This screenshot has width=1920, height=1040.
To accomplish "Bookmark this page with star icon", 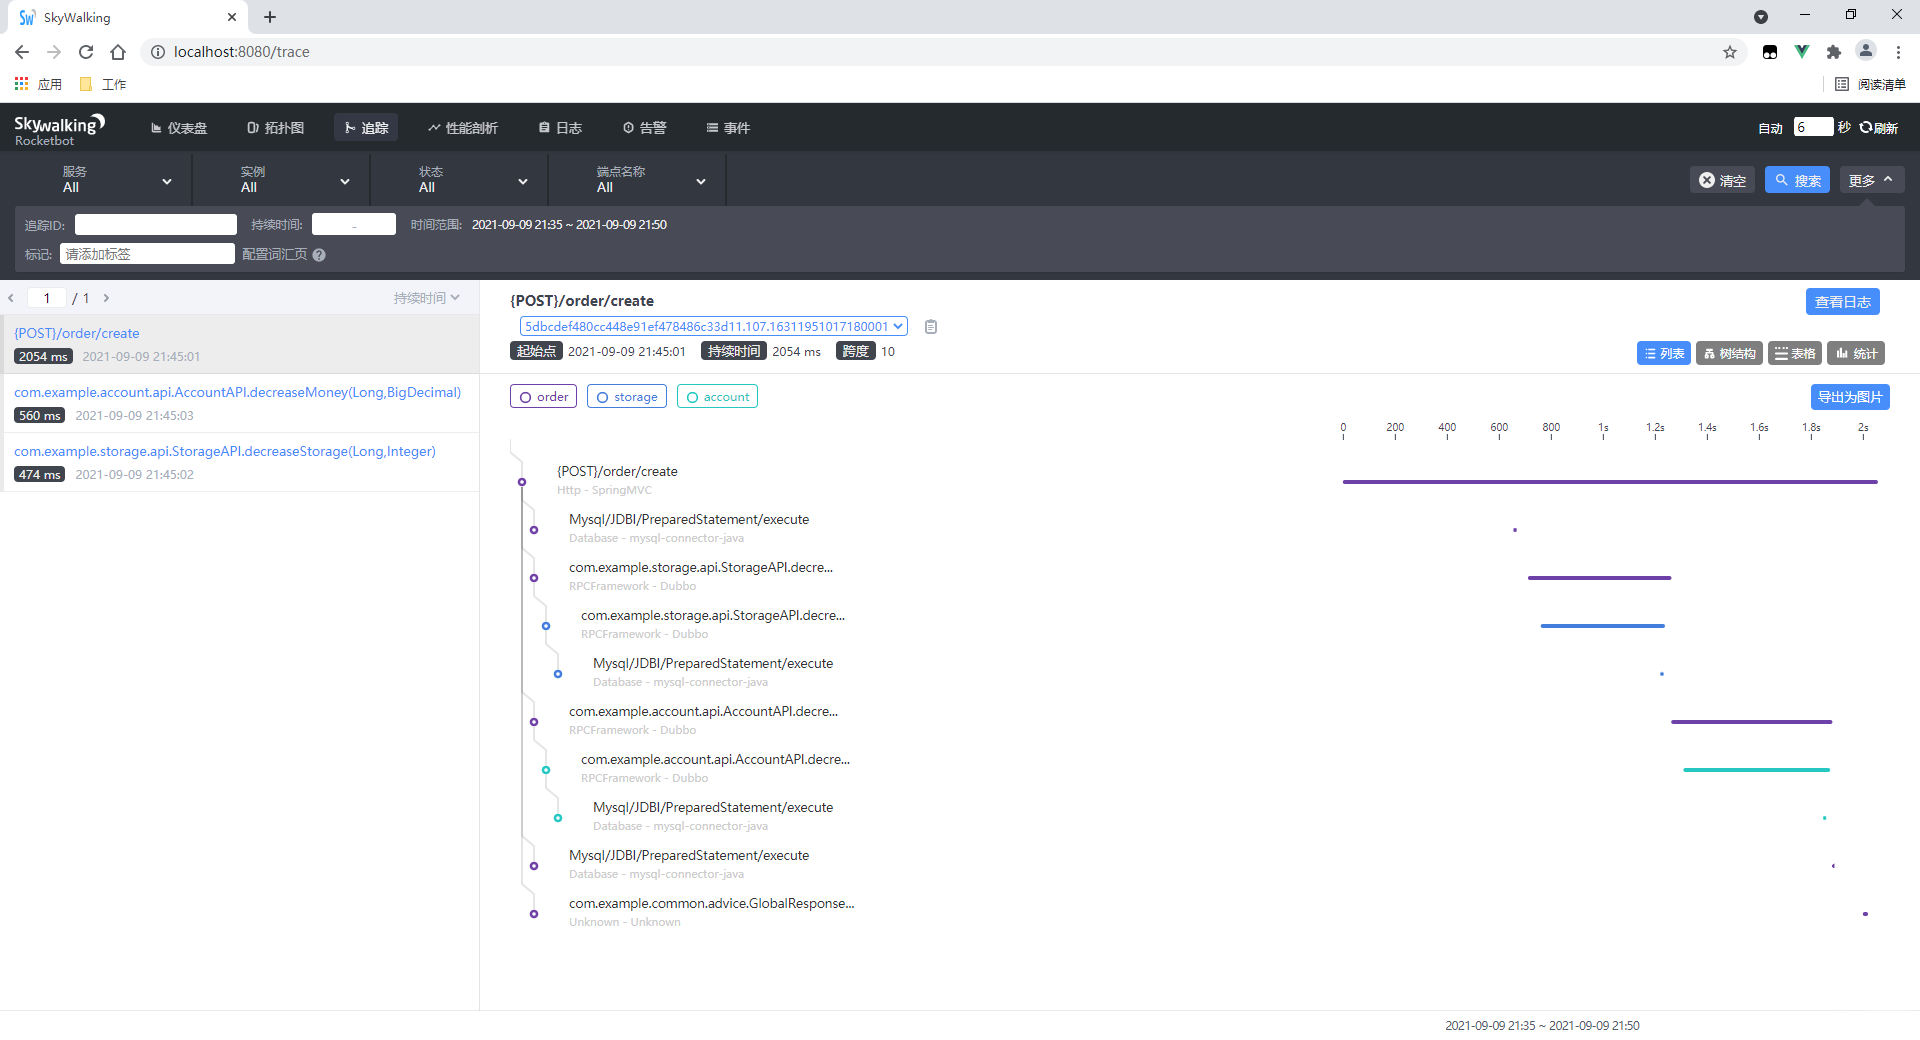I will 1730,52.
